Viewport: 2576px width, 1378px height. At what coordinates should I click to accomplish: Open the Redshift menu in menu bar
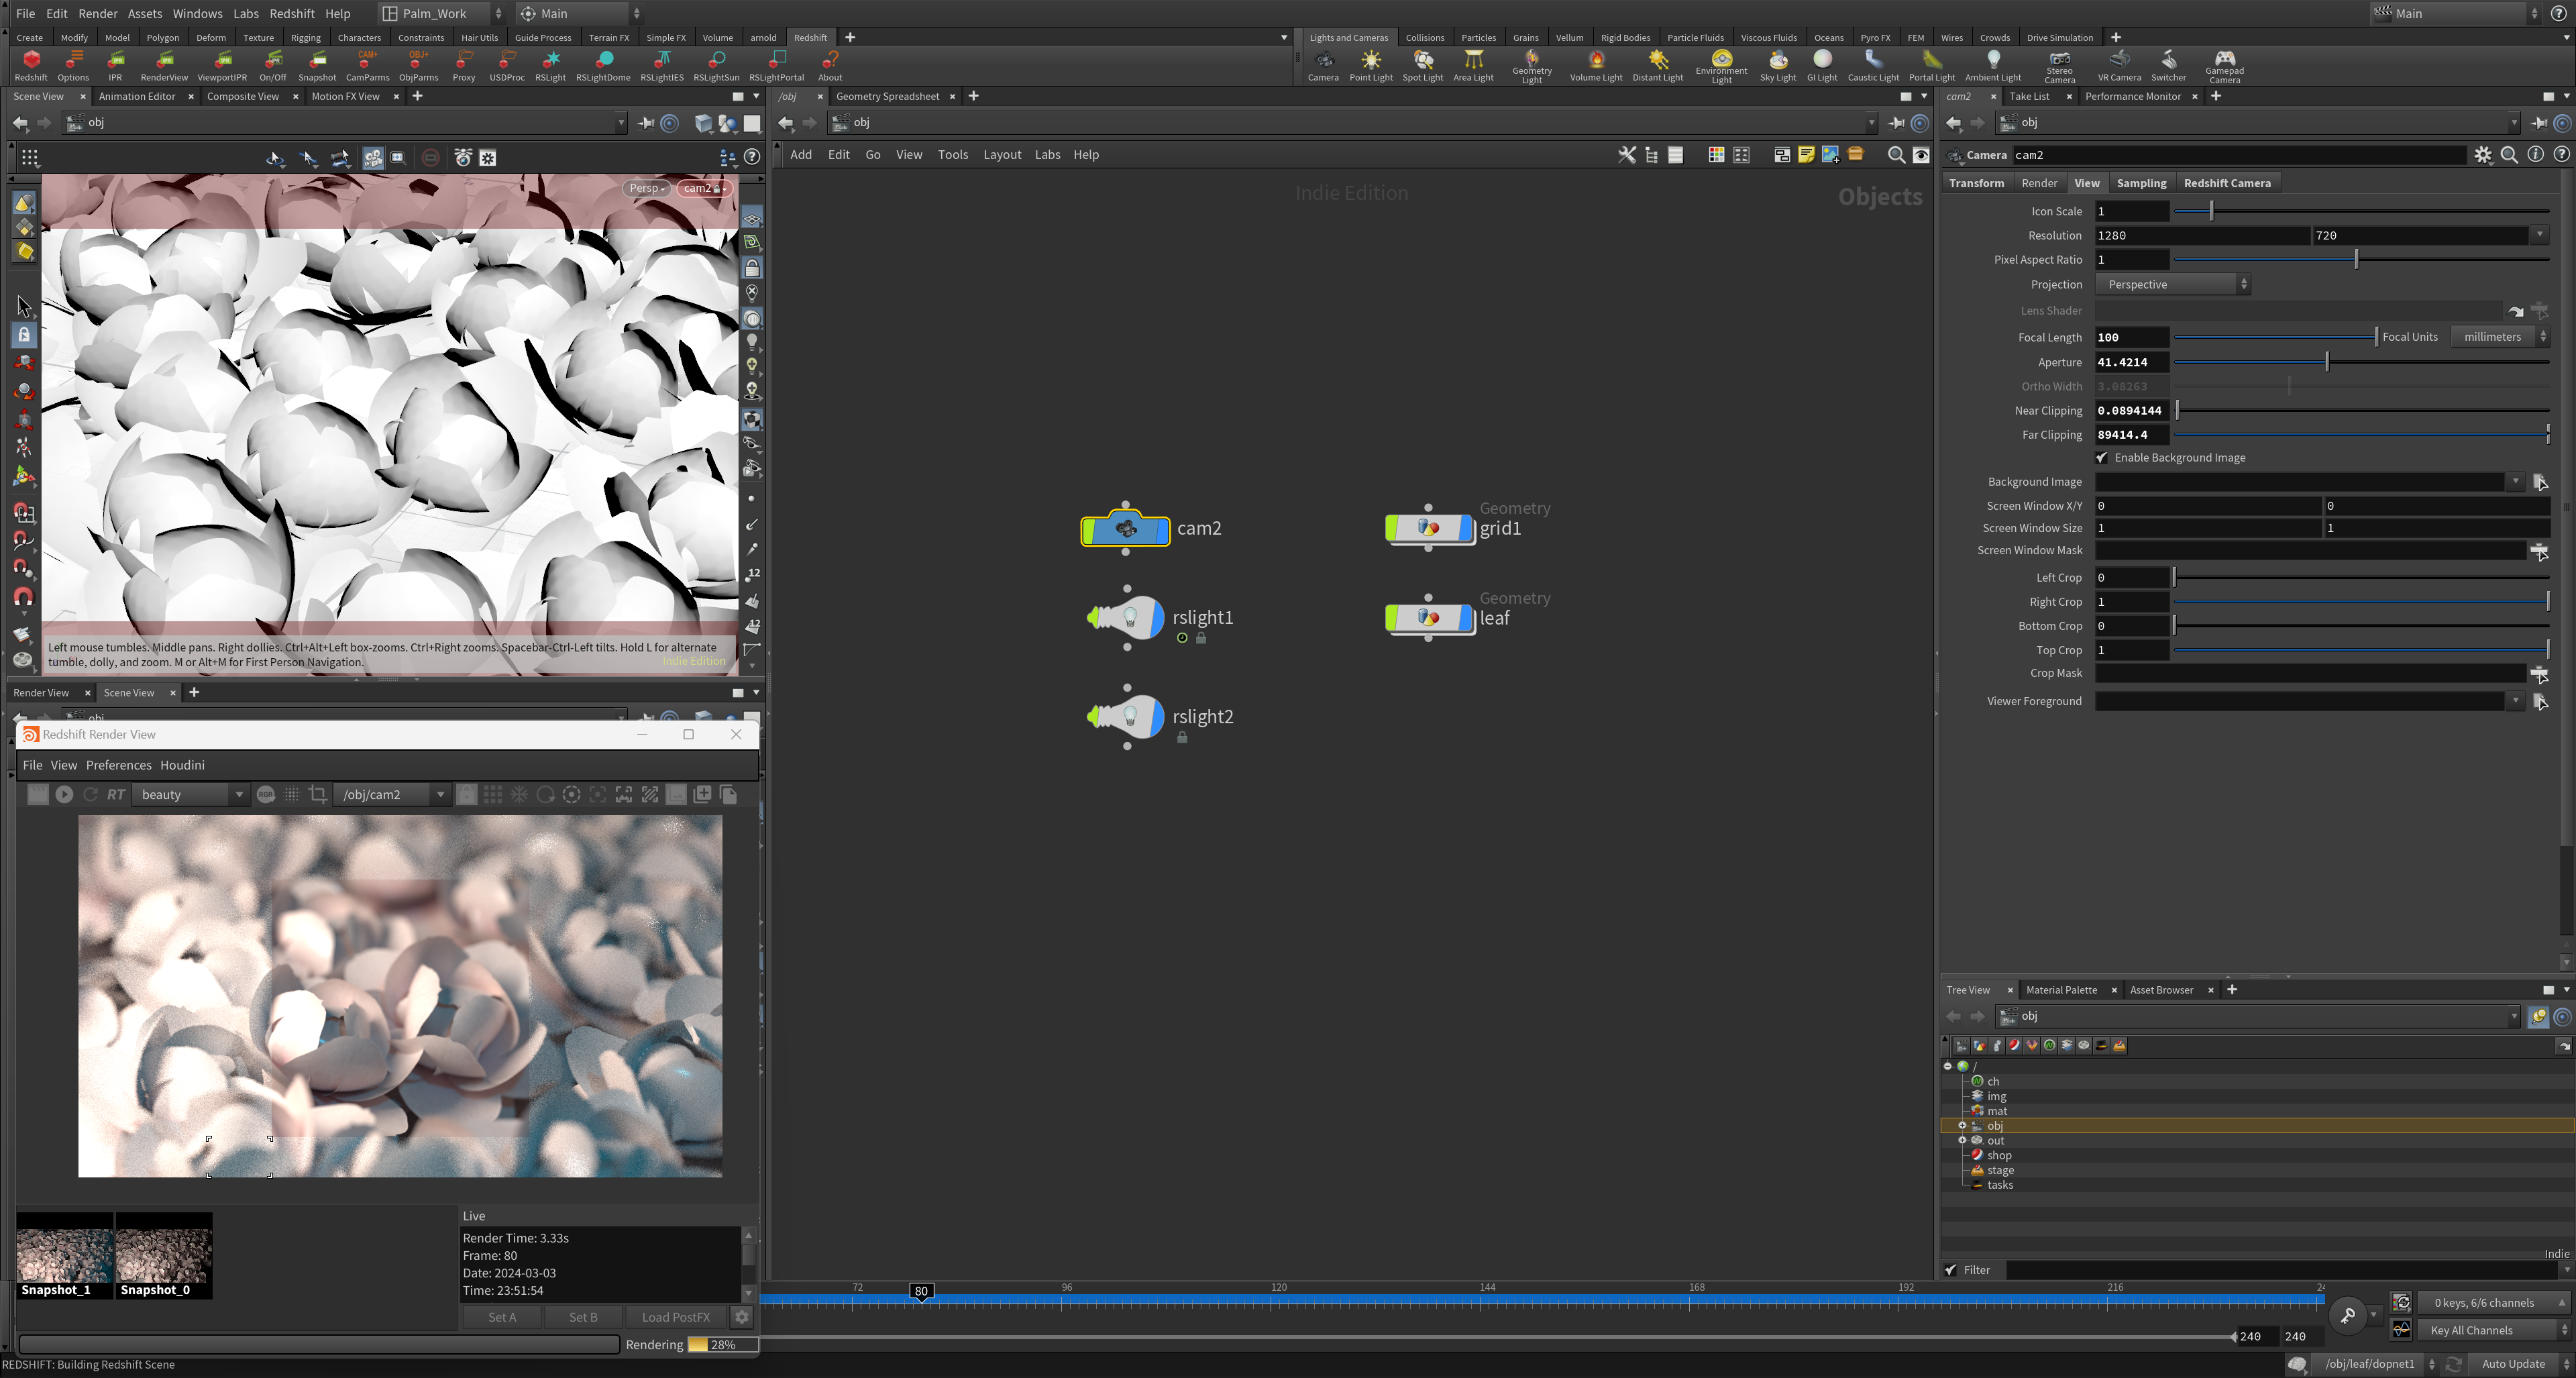point(292,13)
